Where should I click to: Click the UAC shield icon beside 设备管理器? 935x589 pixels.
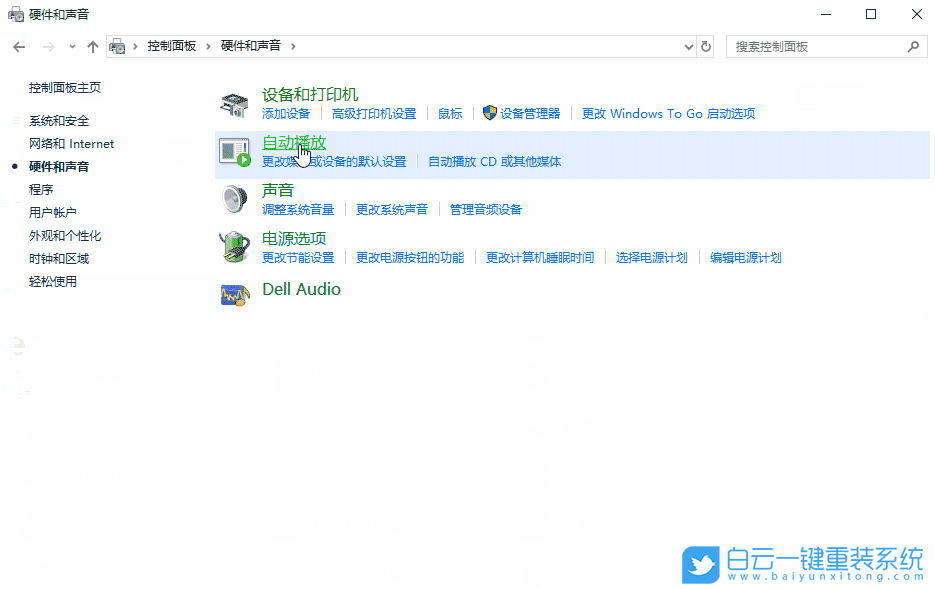[x=489, y=113]
